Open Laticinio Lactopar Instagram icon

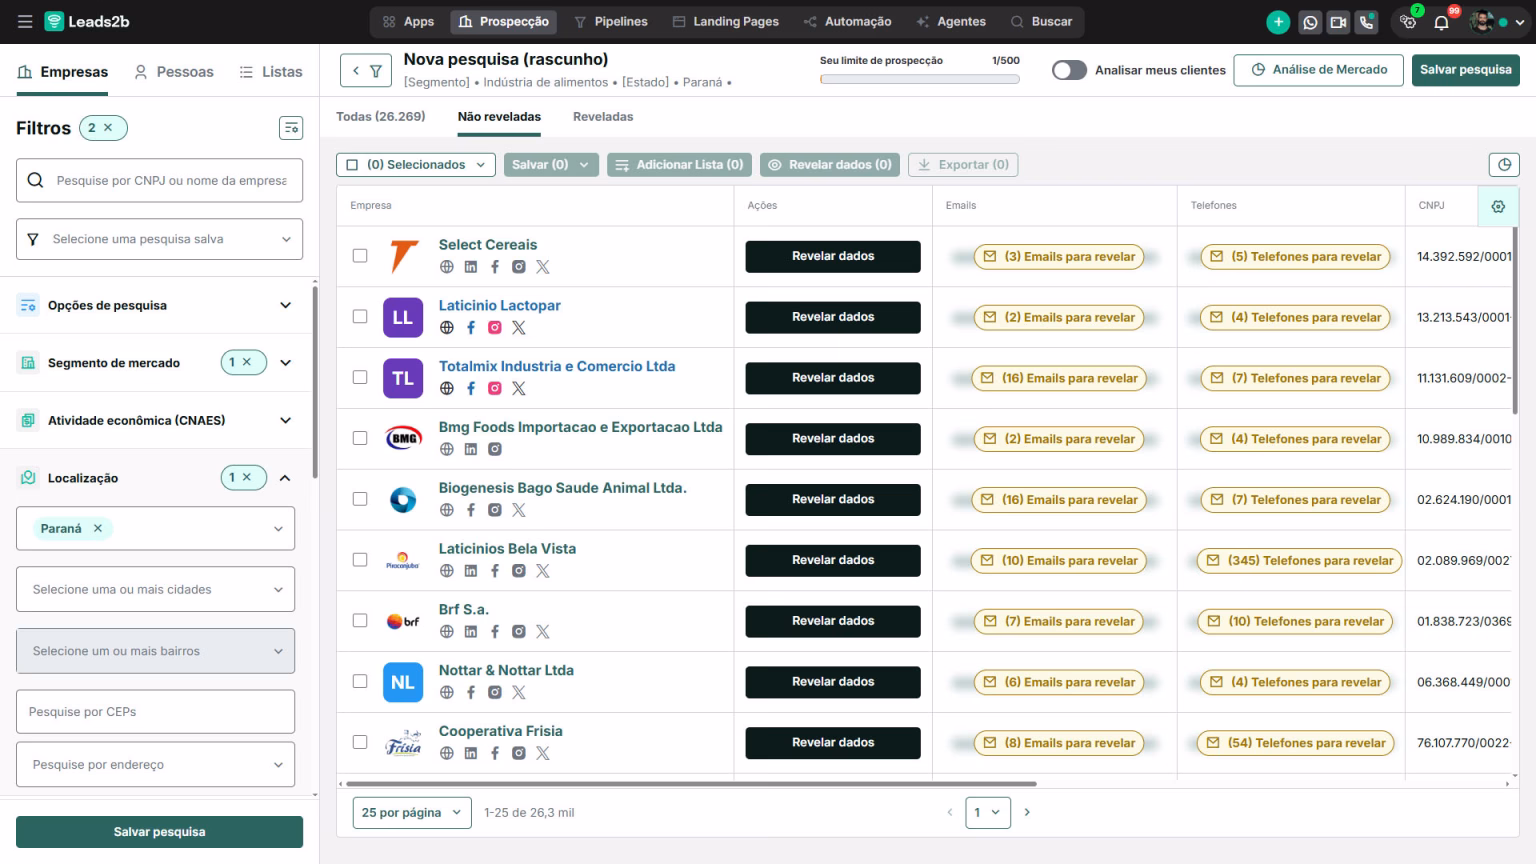point(495,328)
